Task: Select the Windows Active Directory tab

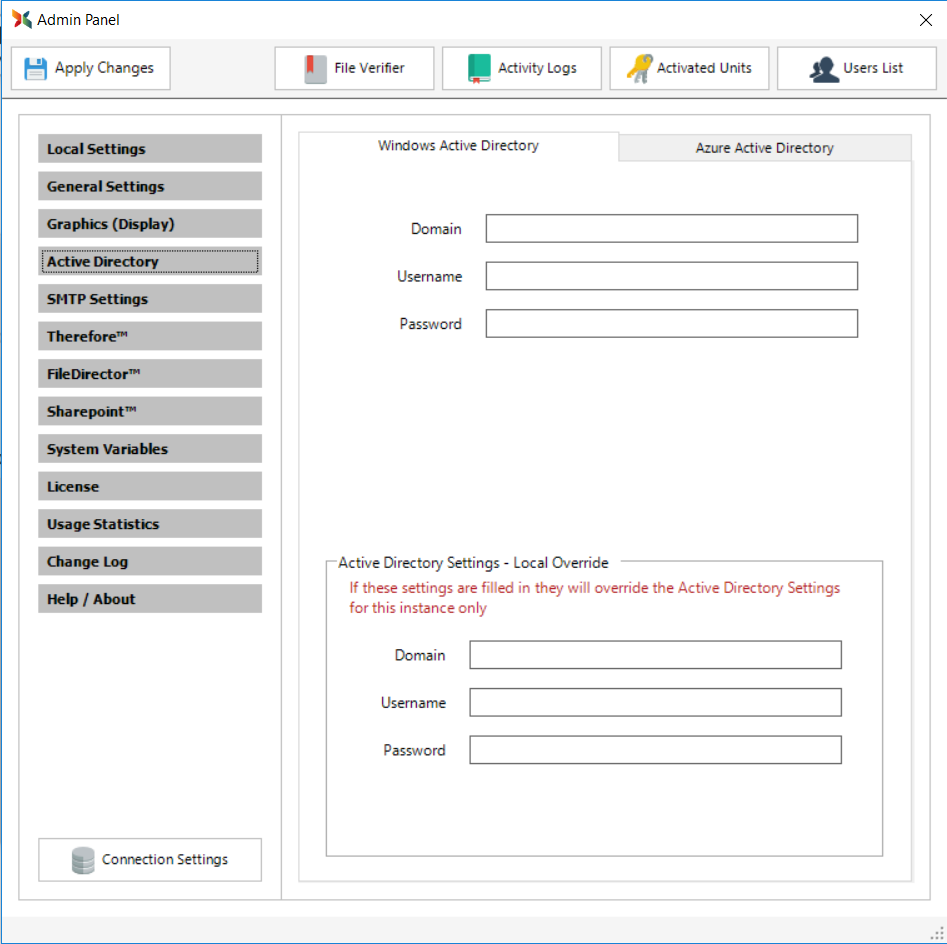Action: pos(458,146)
